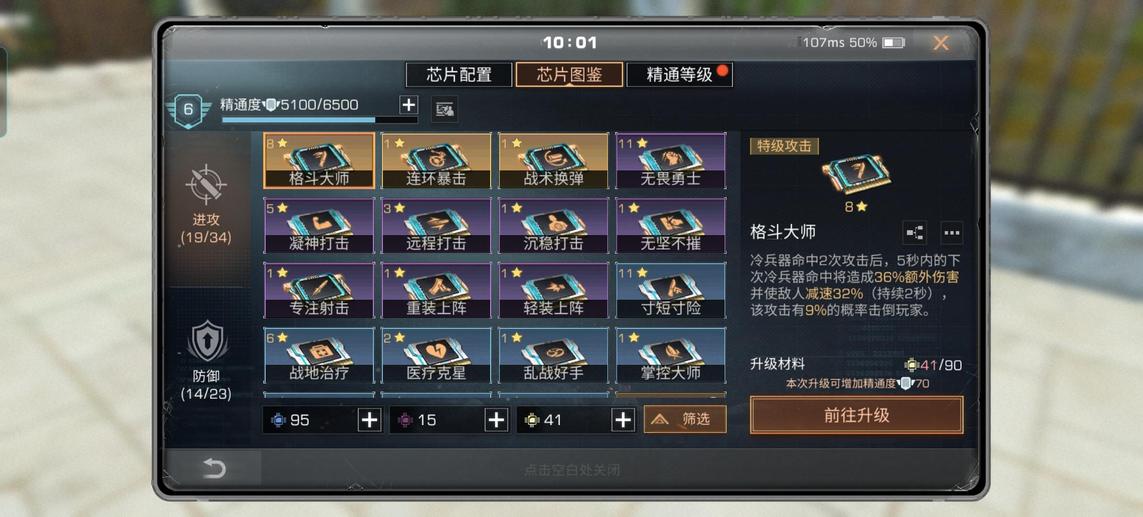Open the three-dots more options icon
The height and width of the screenshot is (517, 1143).
pos(951,233)
